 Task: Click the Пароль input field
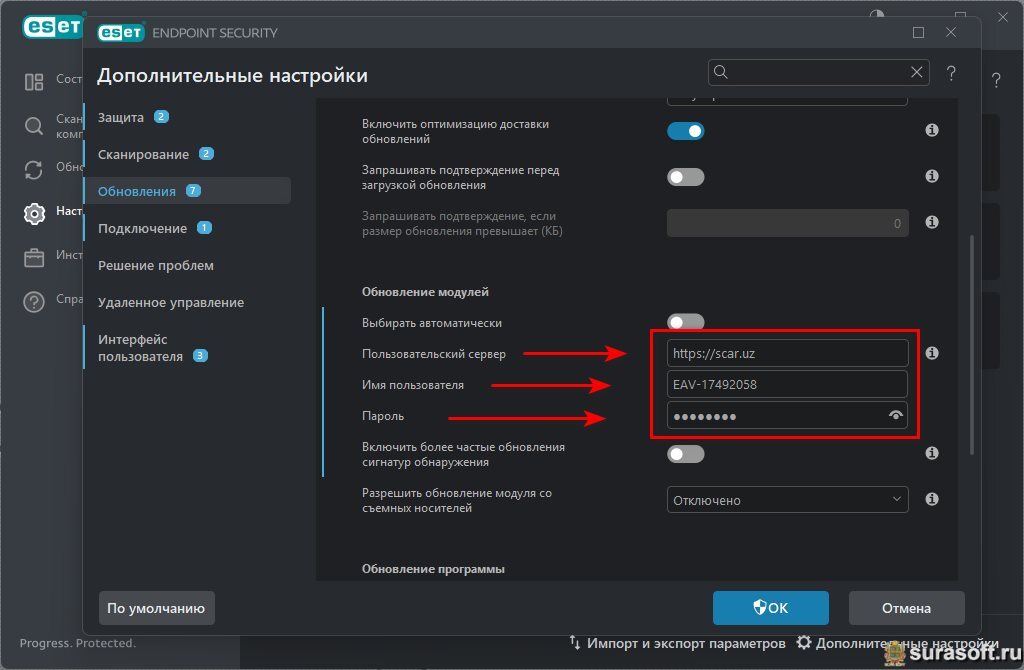pos(788,415)
